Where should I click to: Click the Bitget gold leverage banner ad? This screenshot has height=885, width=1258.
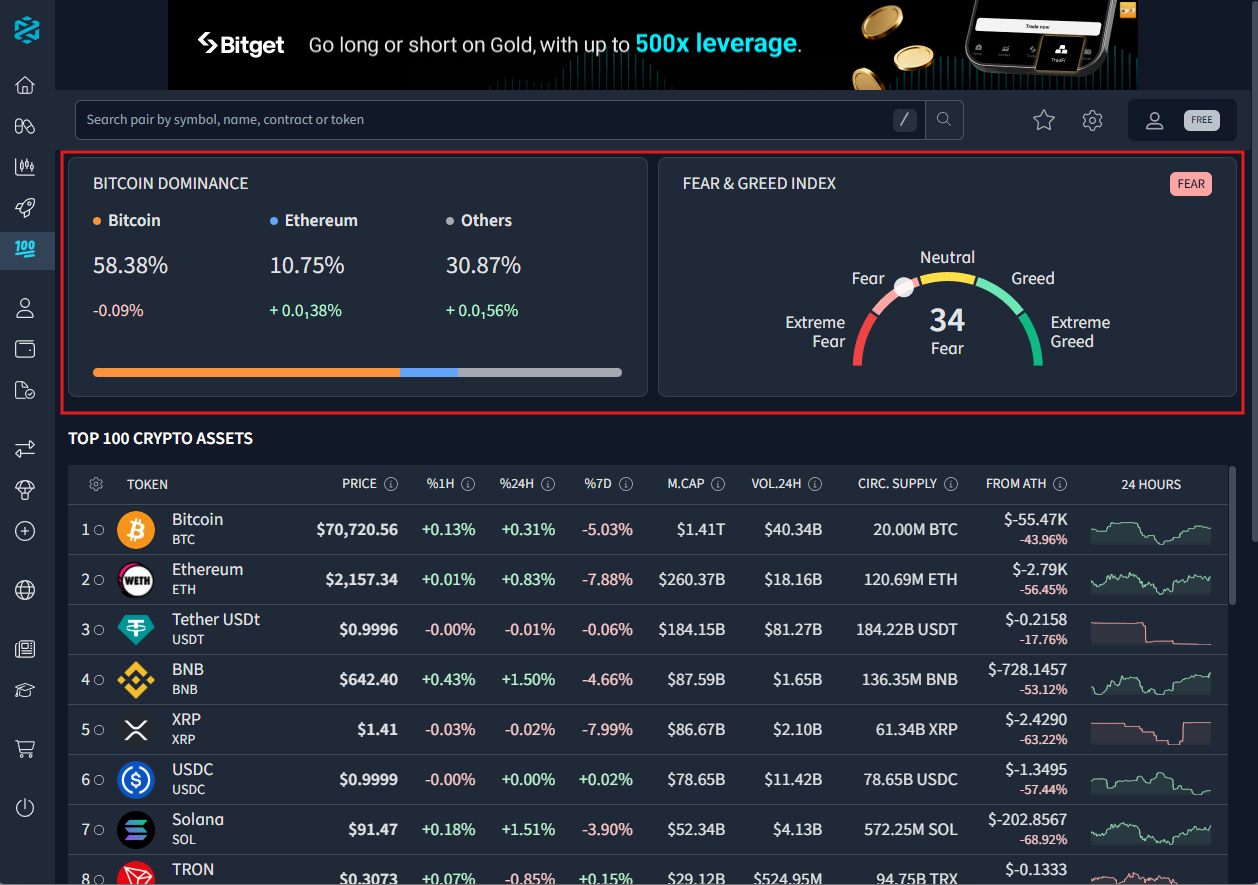coord(652,45)
